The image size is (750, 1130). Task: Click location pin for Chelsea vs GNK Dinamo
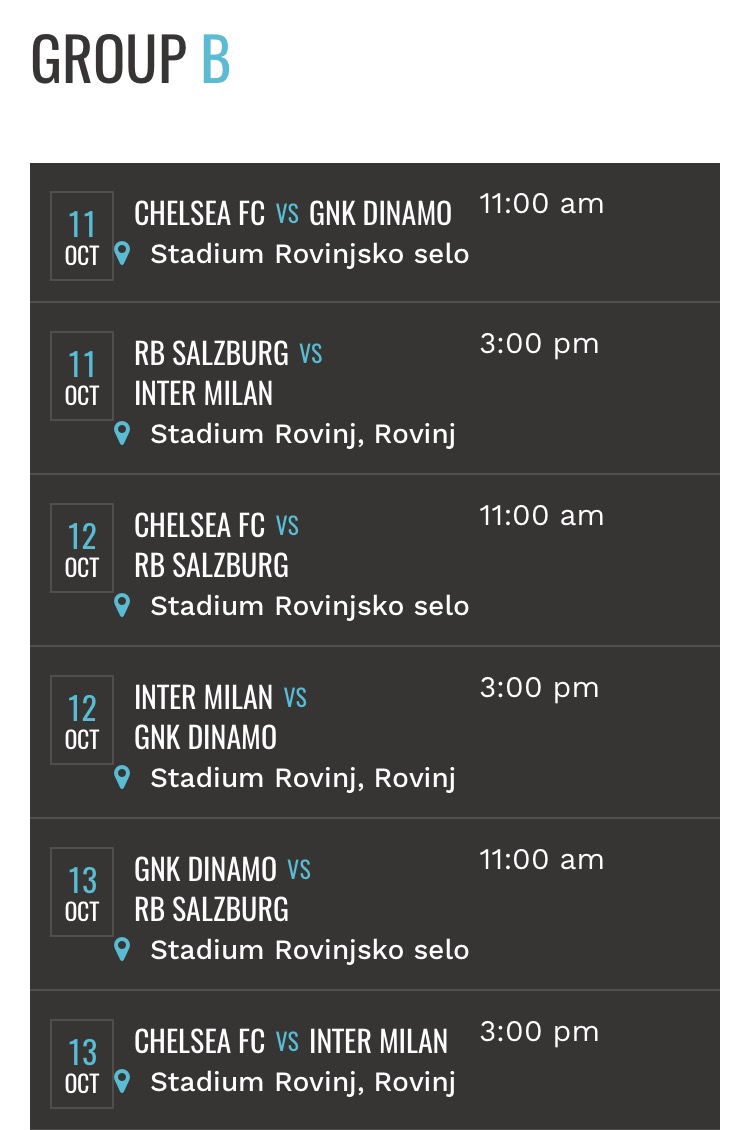tap(122, 254)
